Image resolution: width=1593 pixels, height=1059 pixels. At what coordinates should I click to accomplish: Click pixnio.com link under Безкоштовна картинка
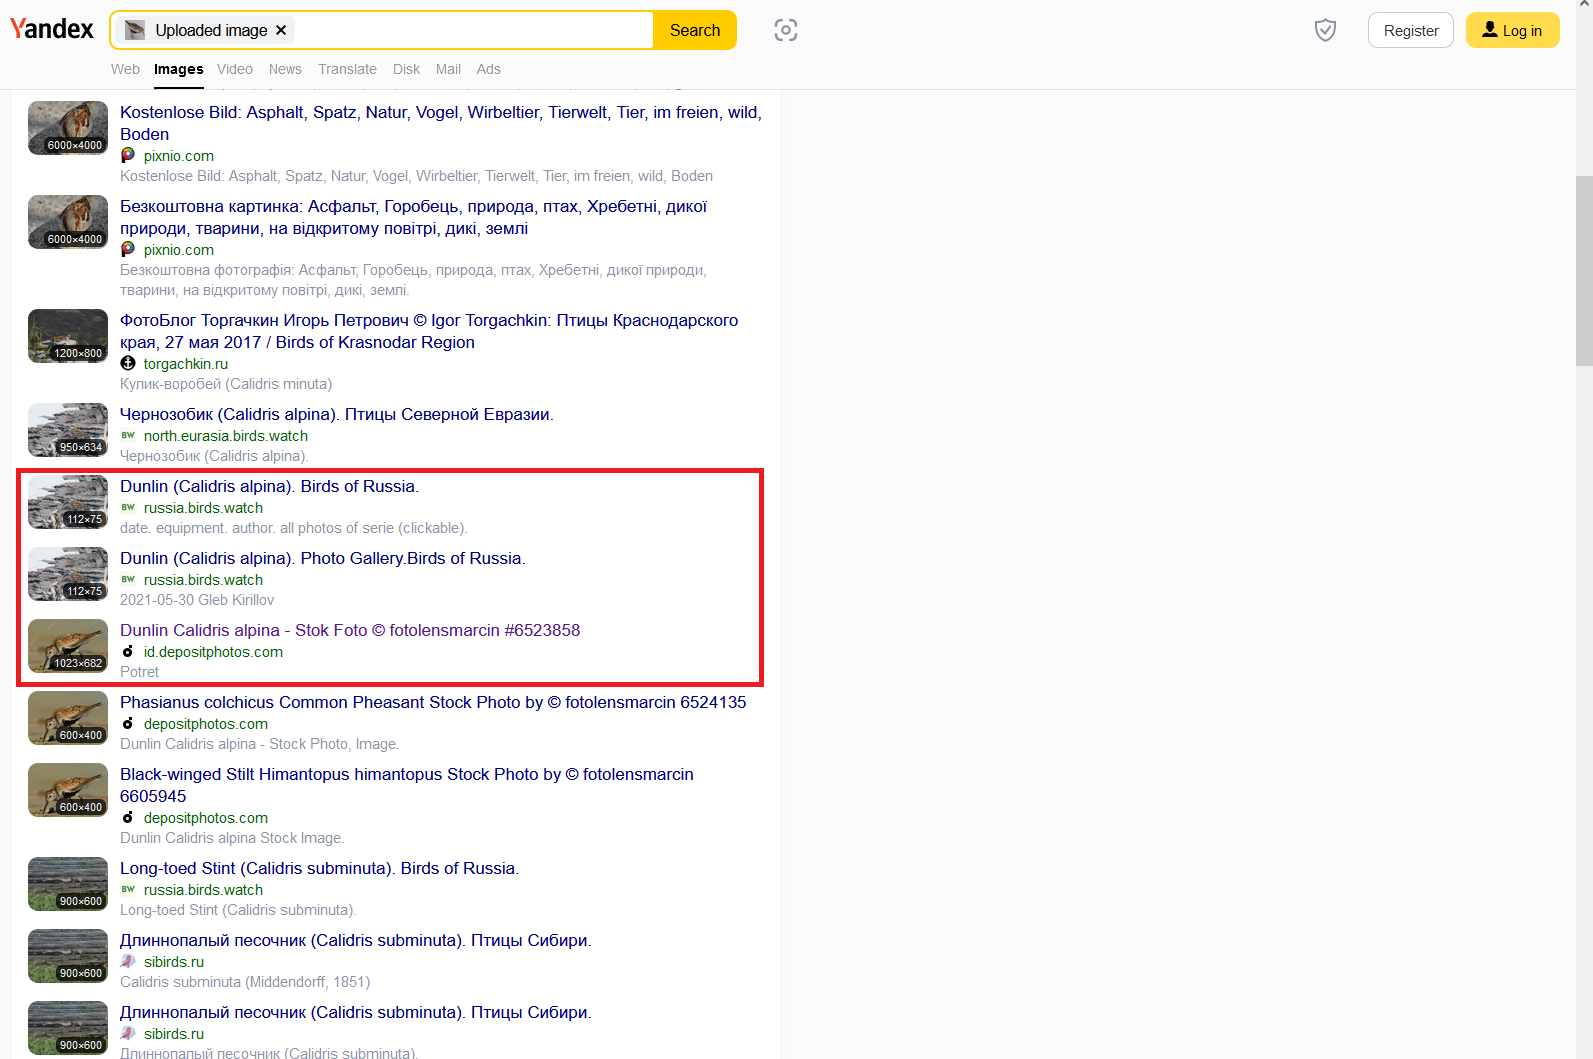(x=179, y=250)
